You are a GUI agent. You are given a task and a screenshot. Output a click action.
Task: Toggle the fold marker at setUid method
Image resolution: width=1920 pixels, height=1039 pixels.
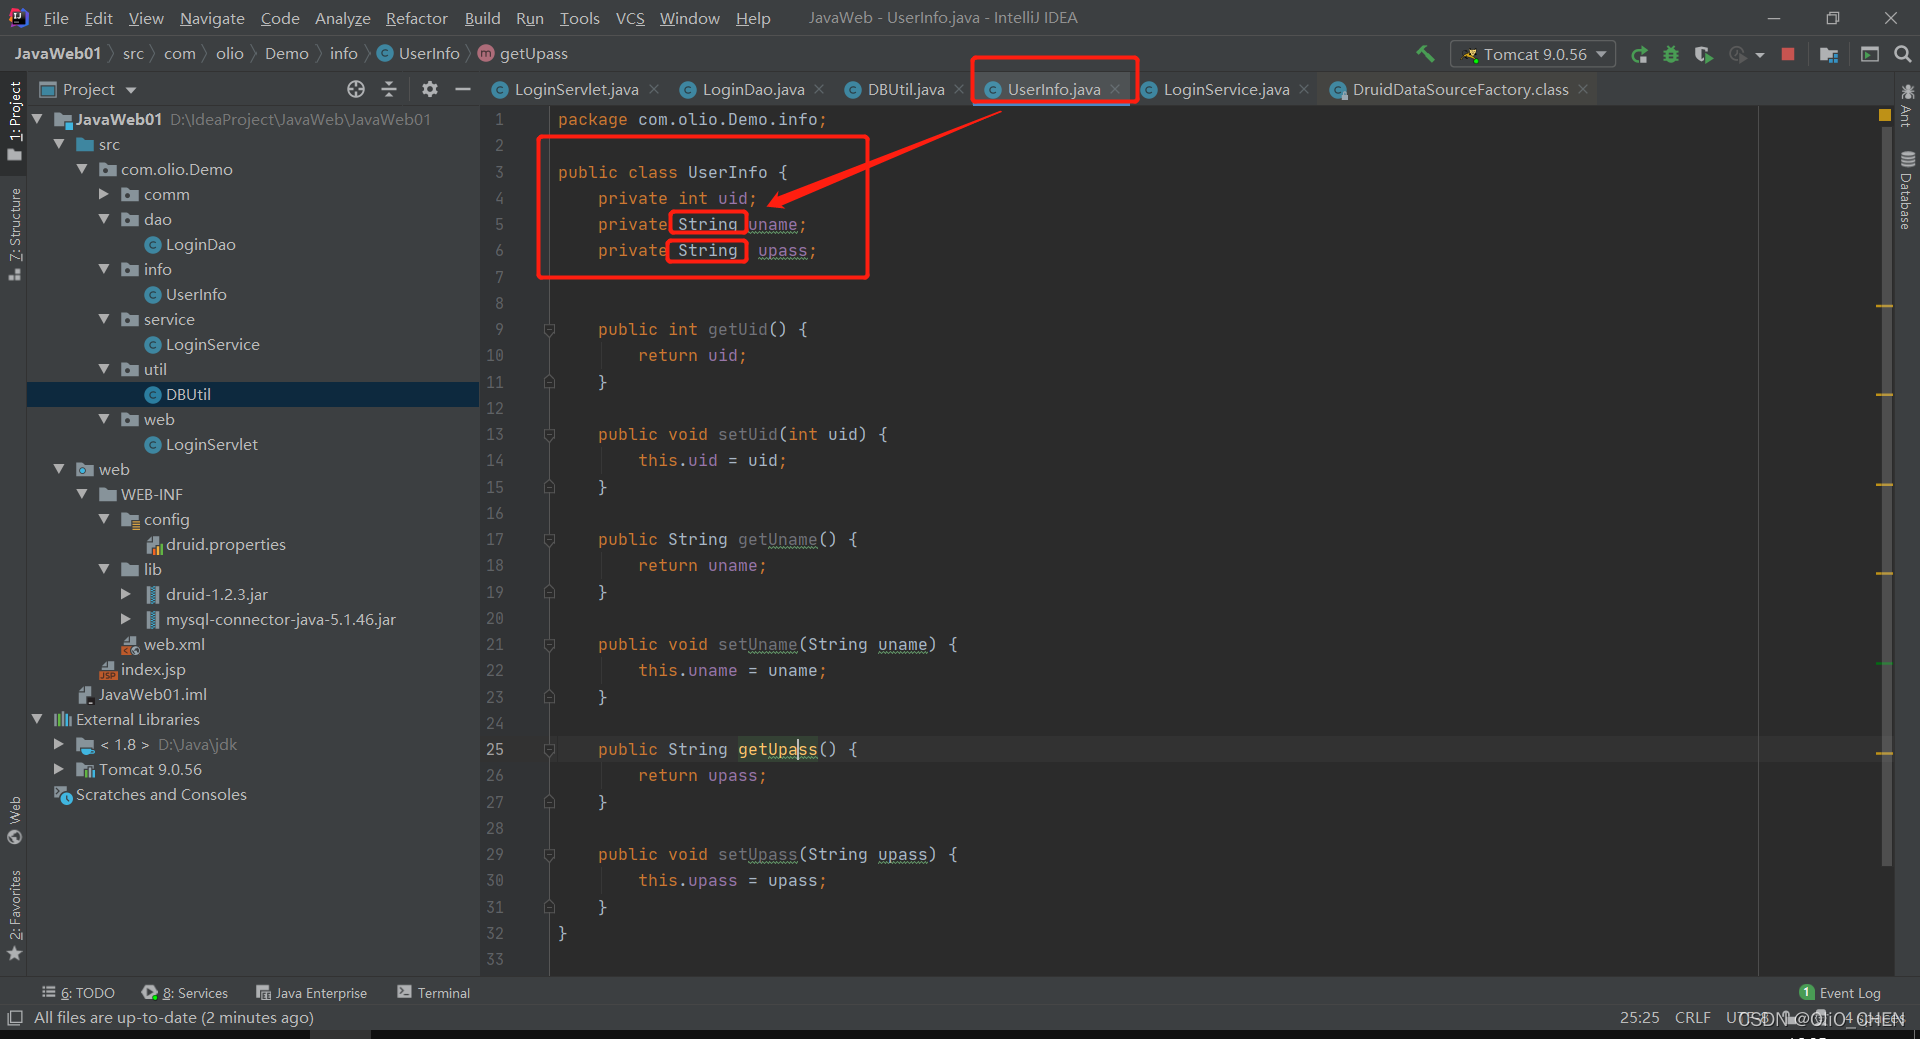[549, 434]
